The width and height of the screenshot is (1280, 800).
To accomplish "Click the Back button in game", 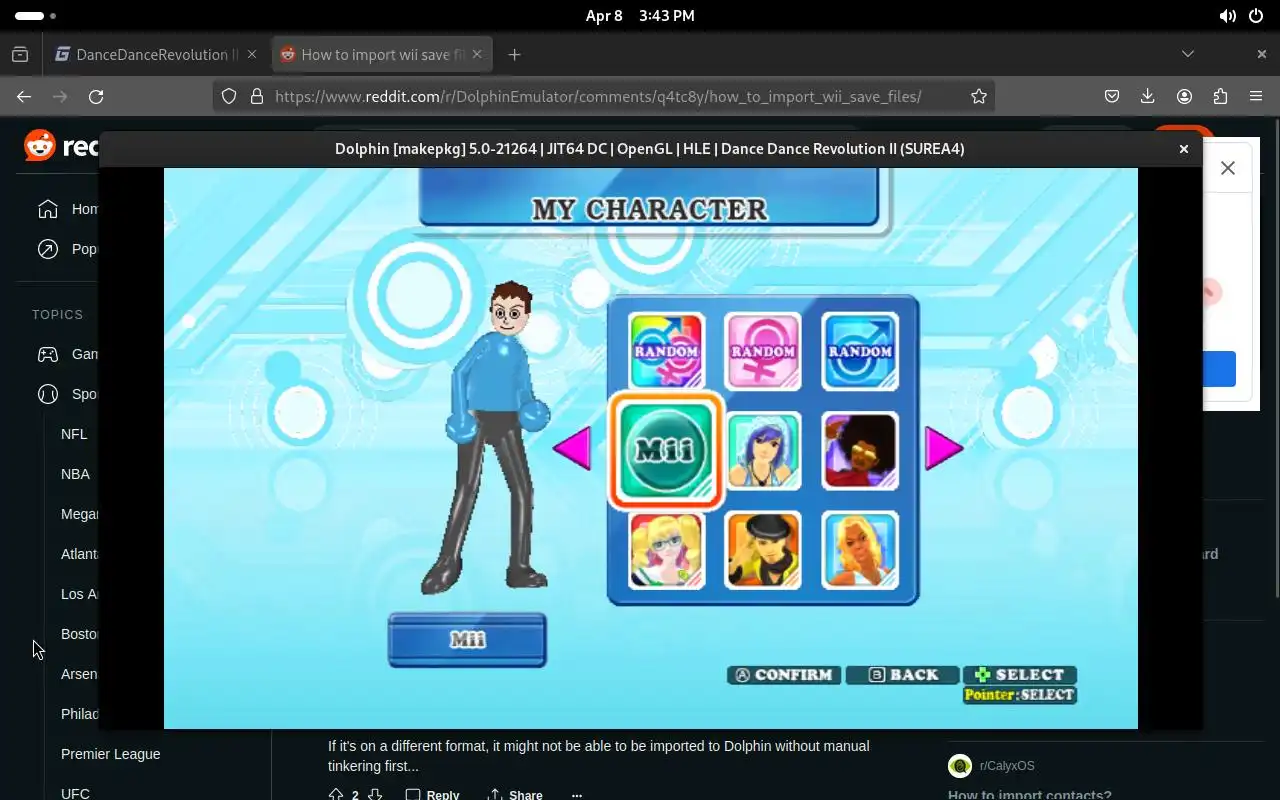I will 902,675.
